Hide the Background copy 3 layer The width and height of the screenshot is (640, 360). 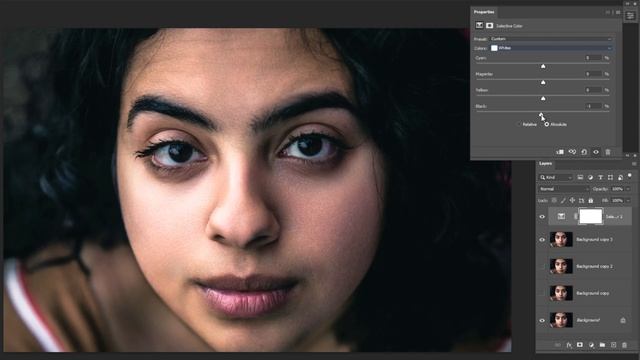(542, 240)
